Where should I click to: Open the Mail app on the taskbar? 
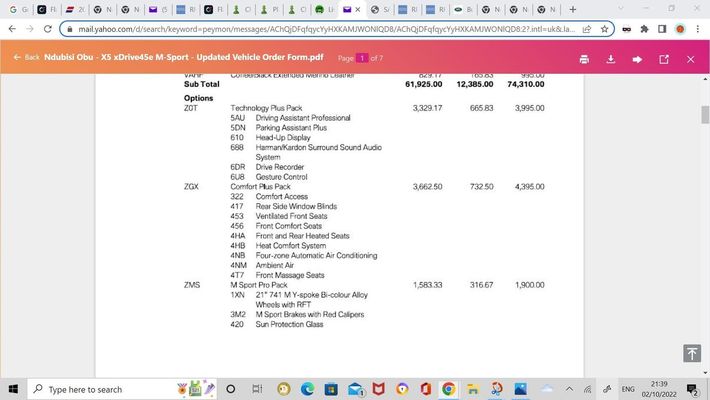point(355,389)
